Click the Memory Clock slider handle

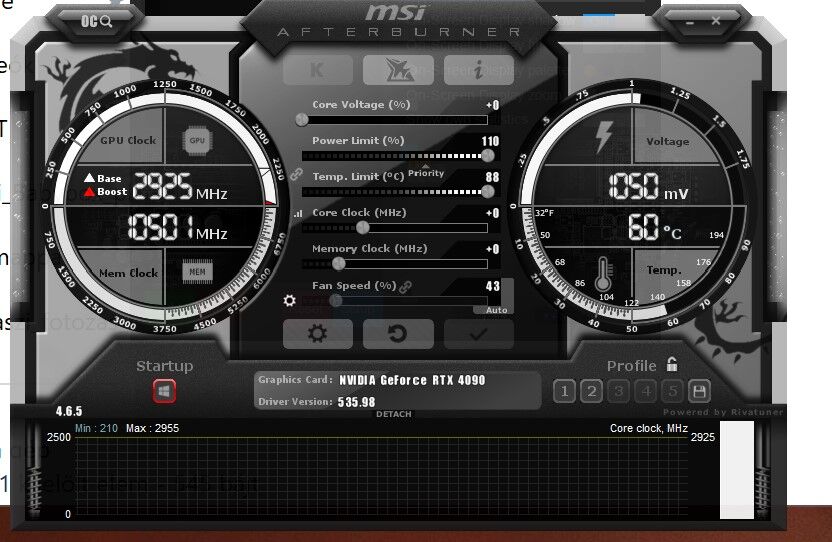(x=339, y=263)
